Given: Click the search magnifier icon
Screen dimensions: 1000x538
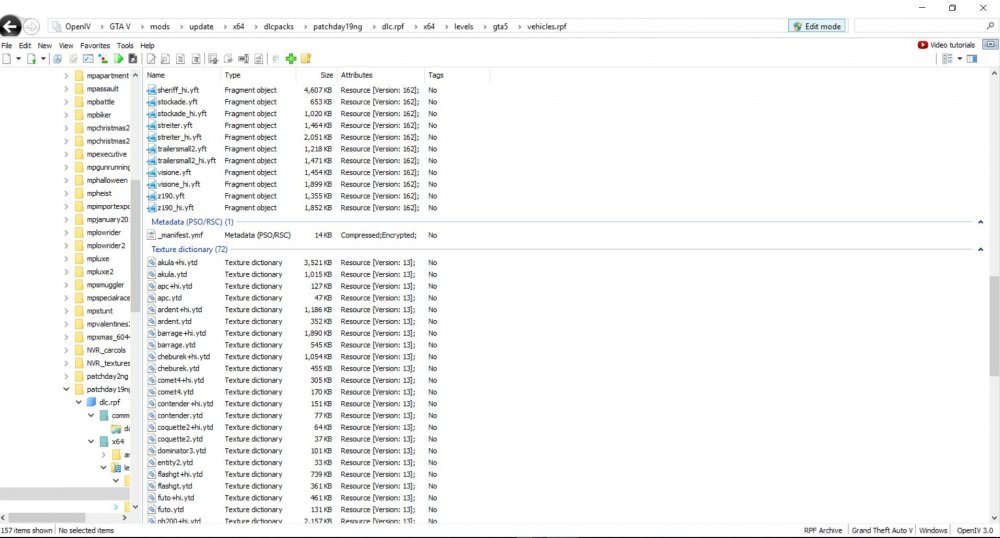Looking at the screenshot, I should [990, 26].
